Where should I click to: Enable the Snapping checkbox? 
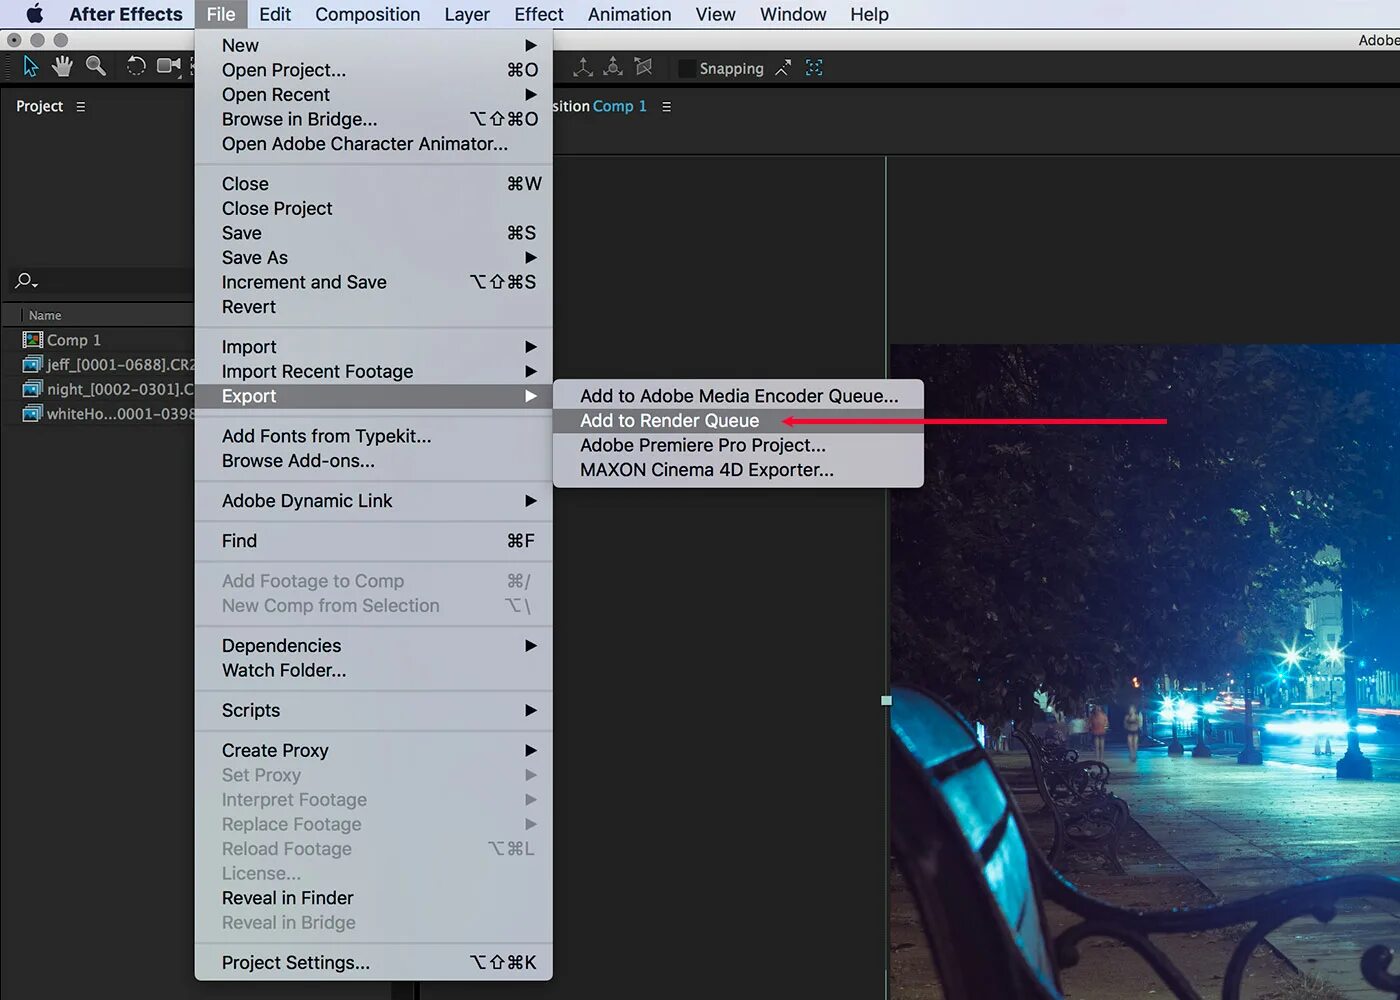(x=686, y=68)
